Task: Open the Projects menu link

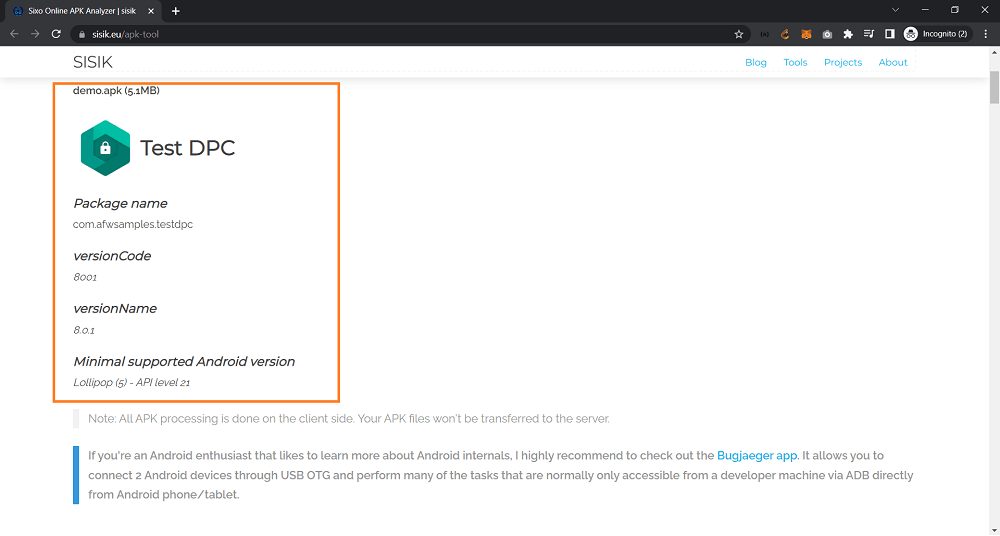Action: [842, 63]
